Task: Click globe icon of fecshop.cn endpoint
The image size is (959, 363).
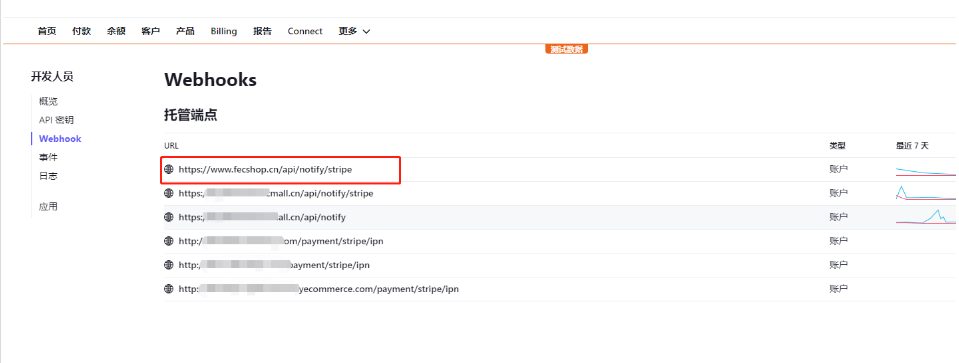Action: (x=169, y=169)
